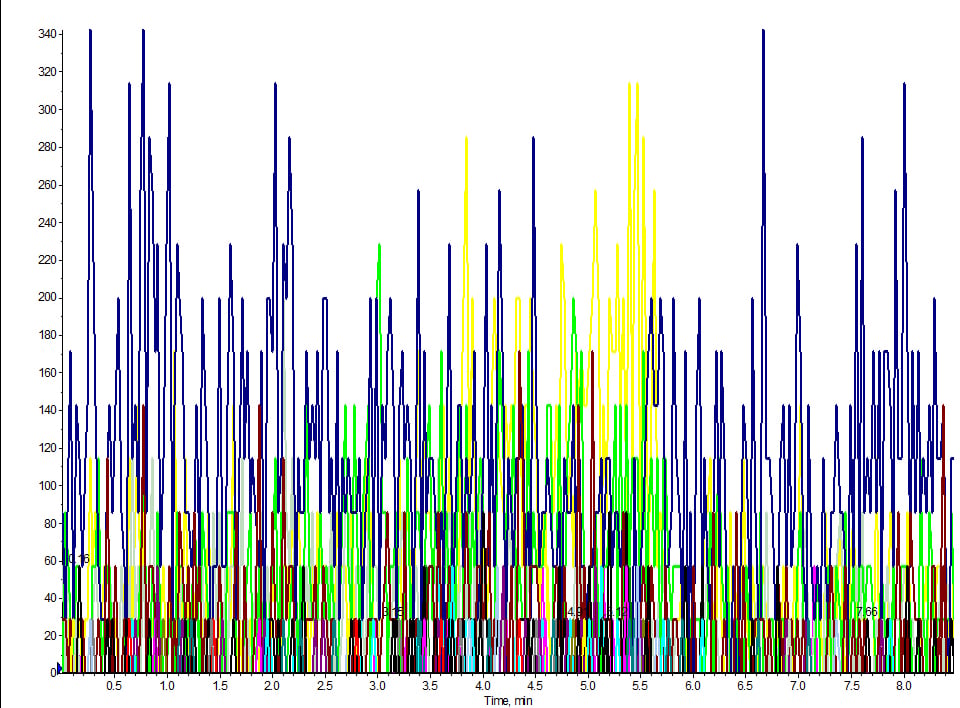
Task: Click the y-axis value '40'
Action: pyautogui.click(x=50, y=598)
